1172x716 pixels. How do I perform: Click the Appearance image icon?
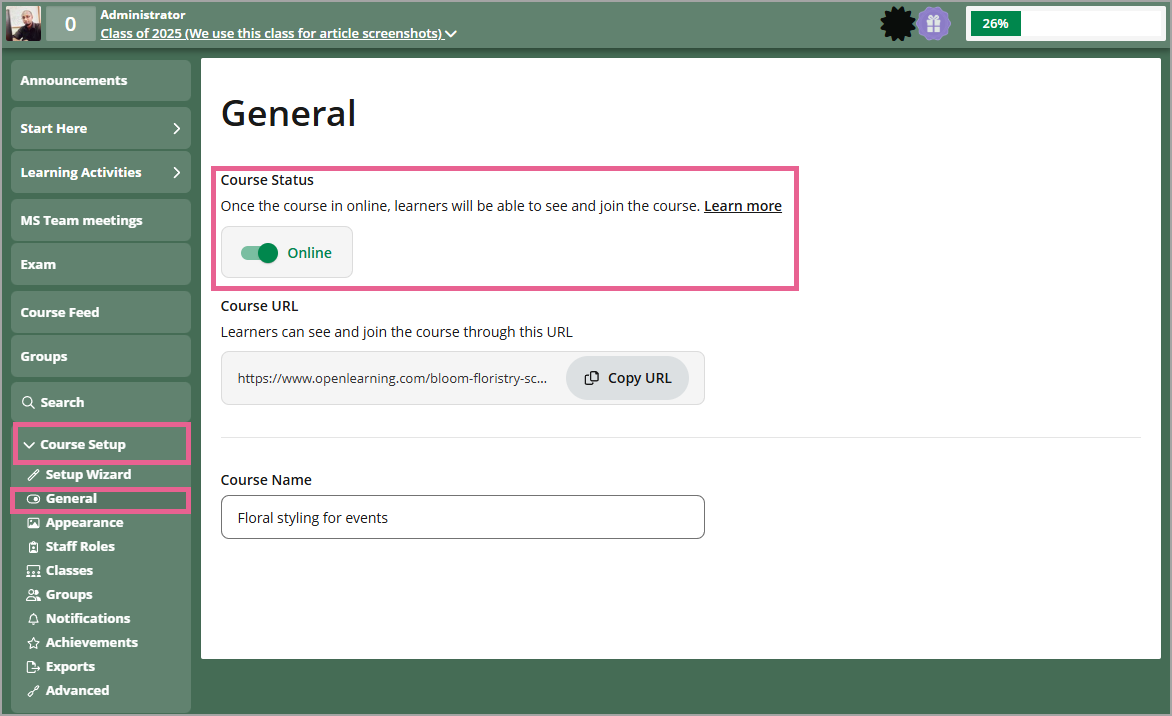(33, 522)
